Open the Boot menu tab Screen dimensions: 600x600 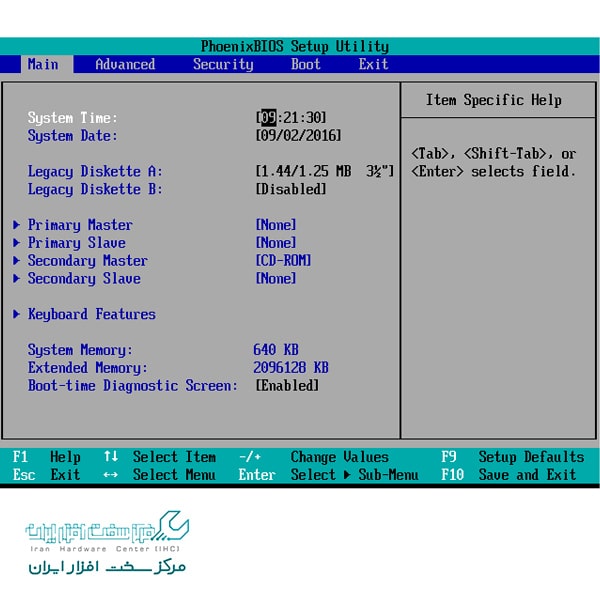click(x=306, y=64)
